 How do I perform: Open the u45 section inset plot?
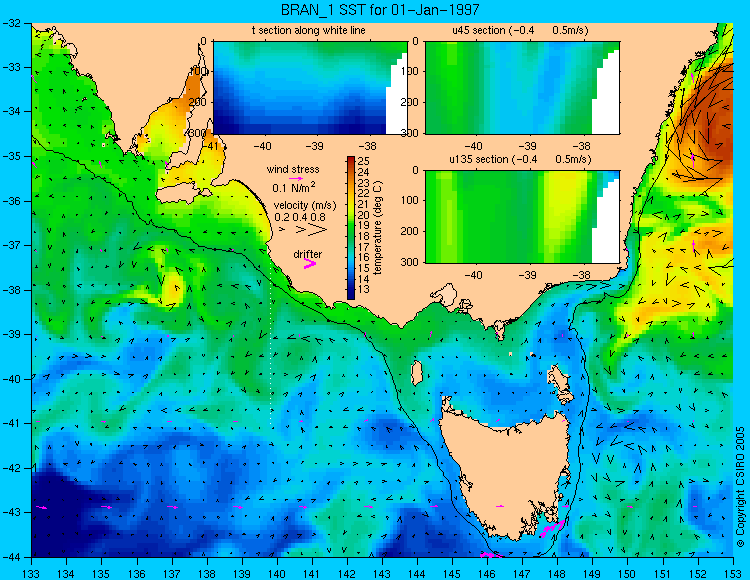522,88
